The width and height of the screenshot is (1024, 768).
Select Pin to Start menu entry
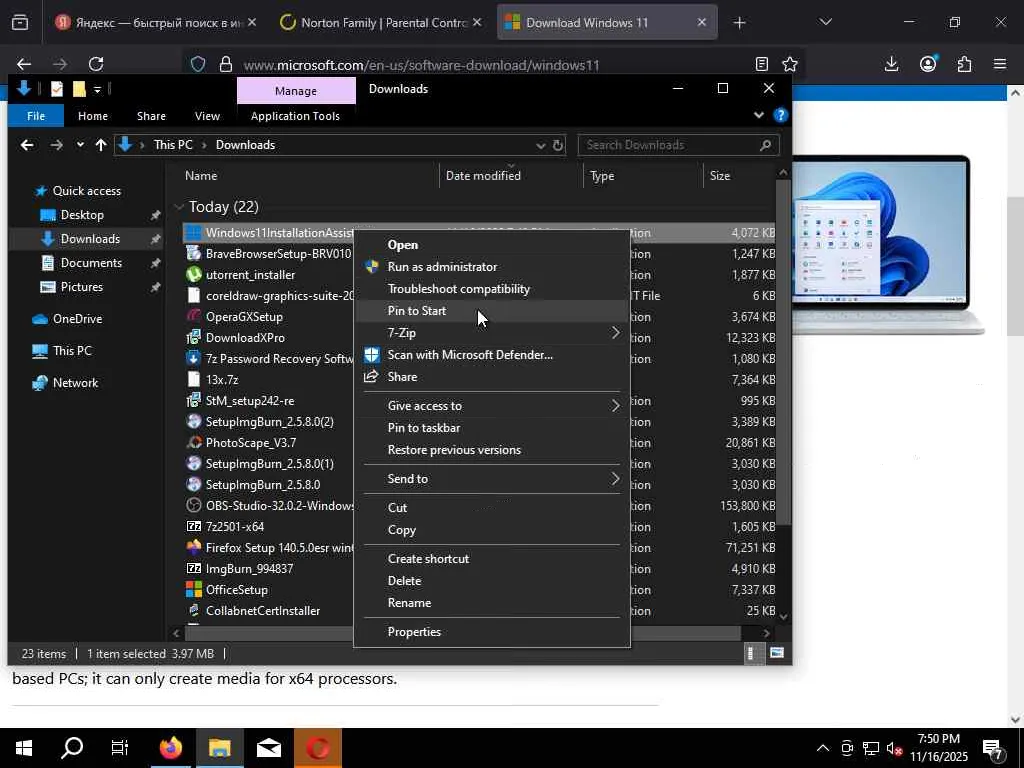point(417,311)
